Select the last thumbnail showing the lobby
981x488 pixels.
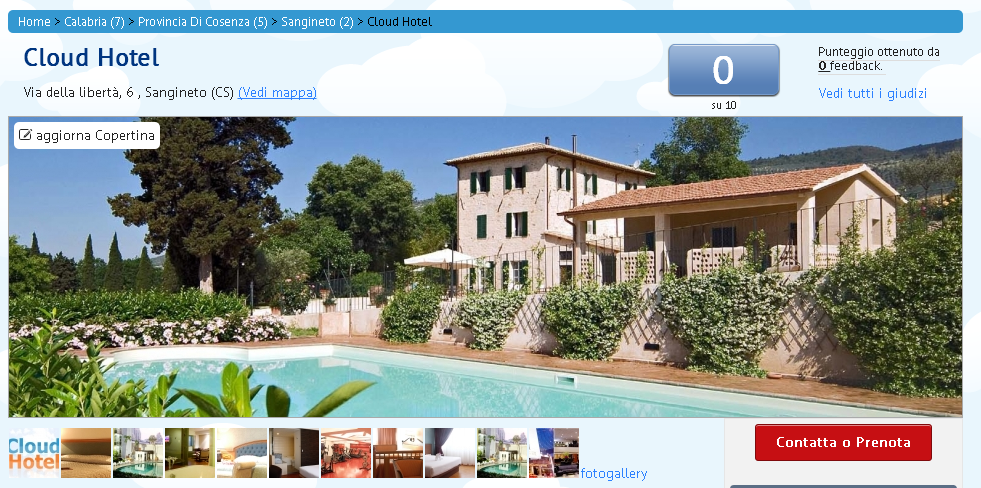tap(554, 453)
